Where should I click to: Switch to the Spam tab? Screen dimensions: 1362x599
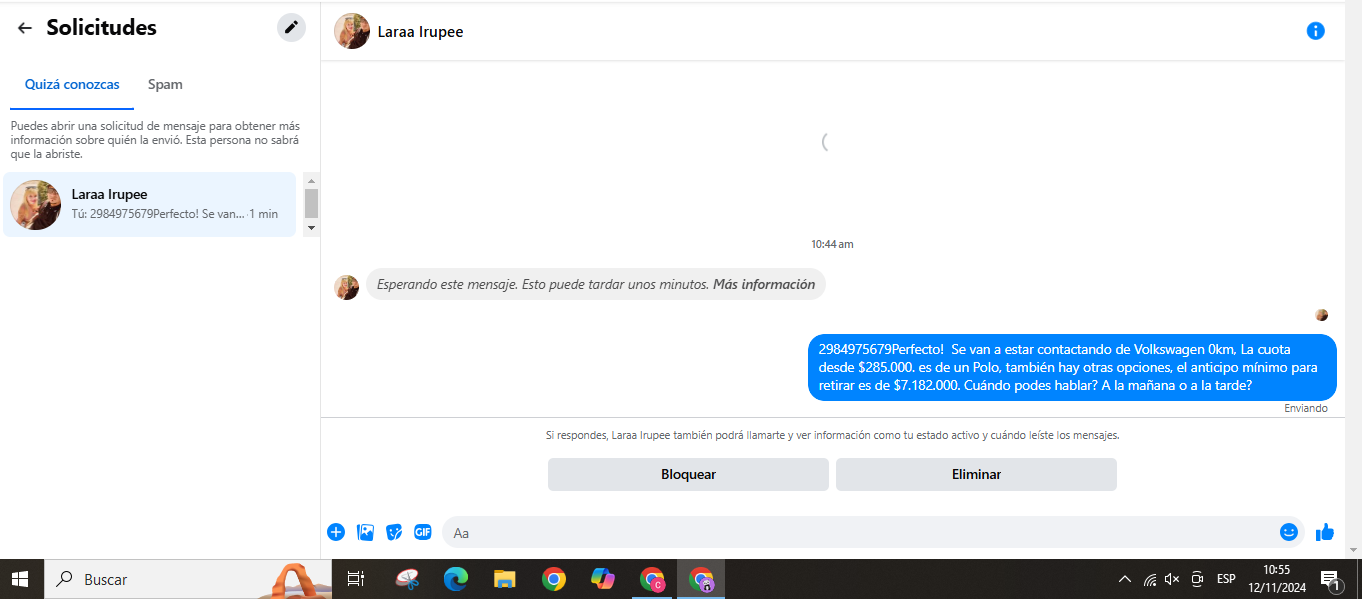coord(165,85)
